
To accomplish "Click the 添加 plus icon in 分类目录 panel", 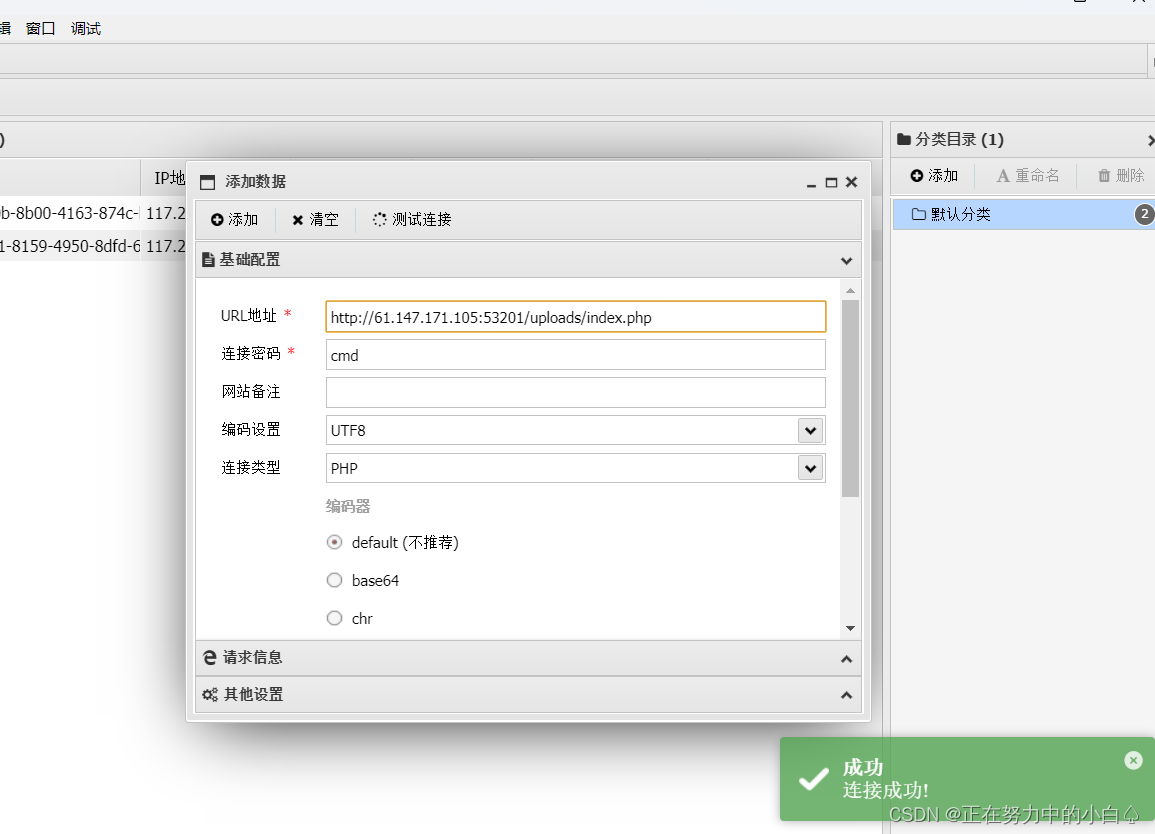I will click(916, 174).
